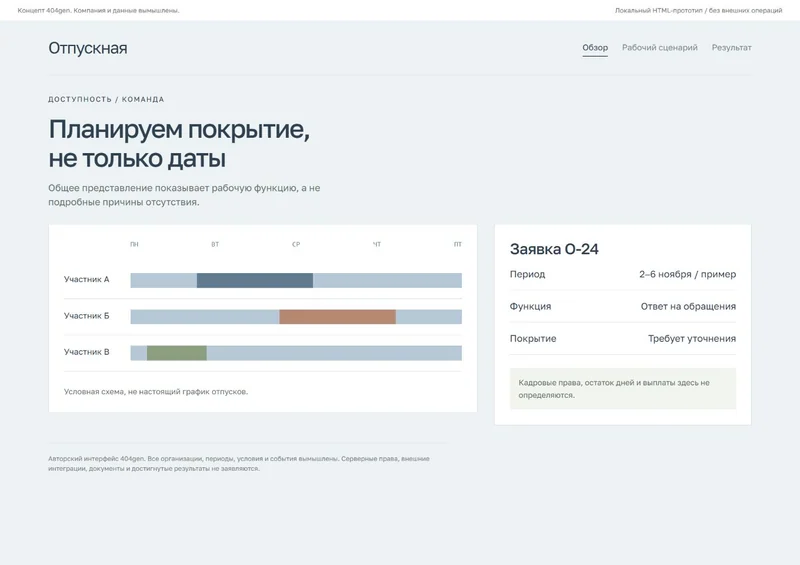Click the Авторский интерфейс 404gen footer text
The width and height of the screenshot is (800, 565).
(239, 463)
